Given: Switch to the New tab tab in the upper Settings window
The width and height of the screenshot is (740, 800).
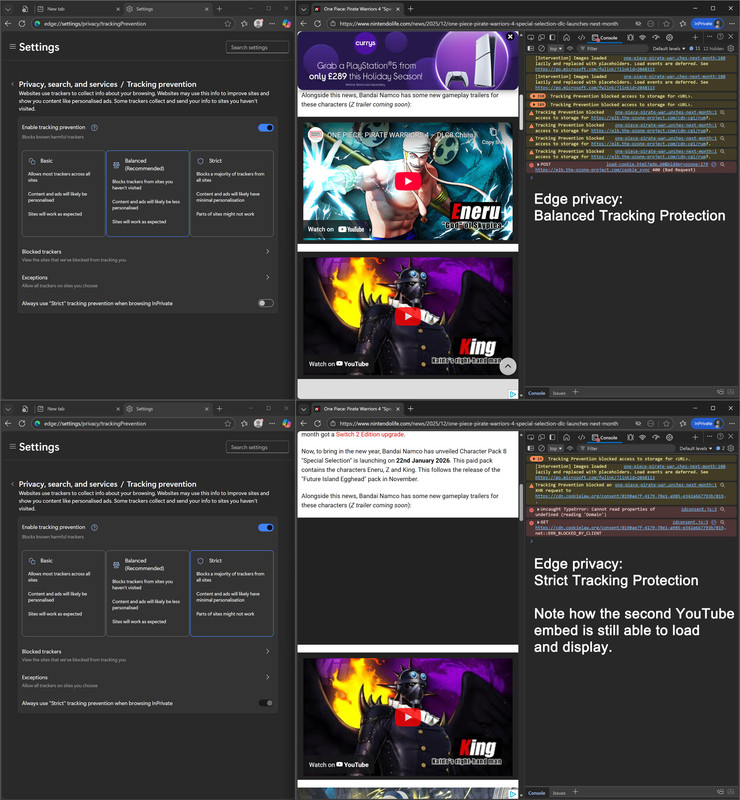Looking at the screenshot, I should 78,9.
